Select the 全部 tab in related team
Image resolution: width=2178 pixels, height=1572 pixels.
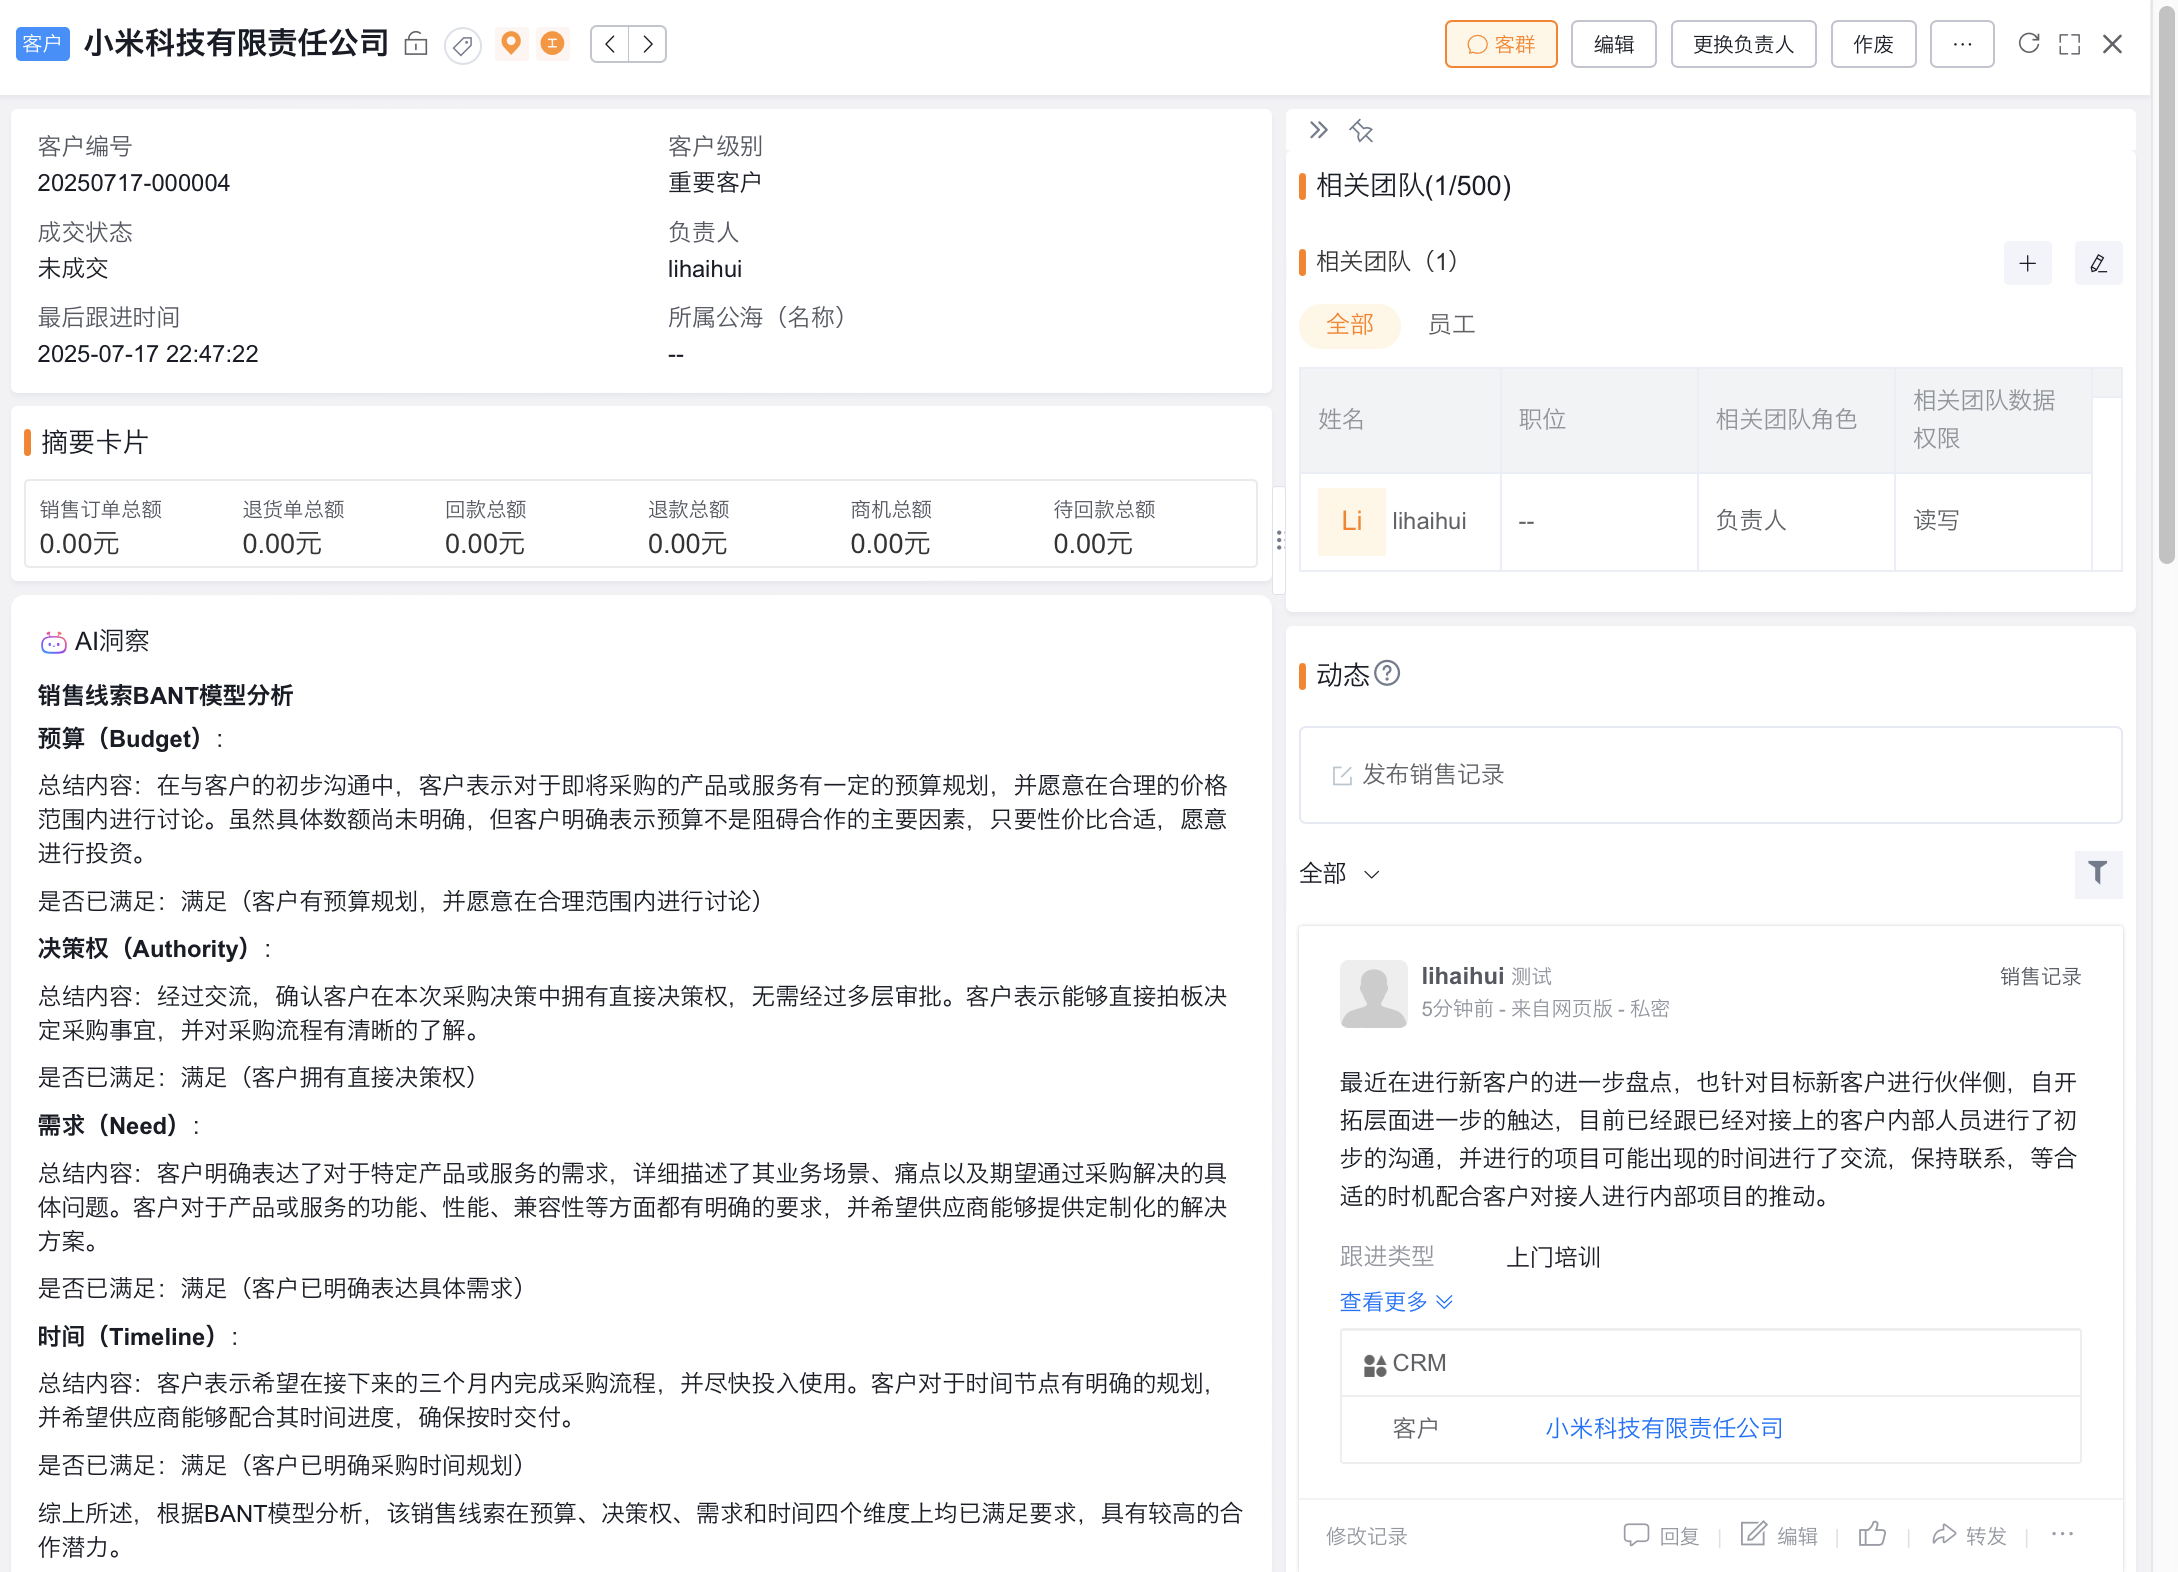coord(1350,324)
